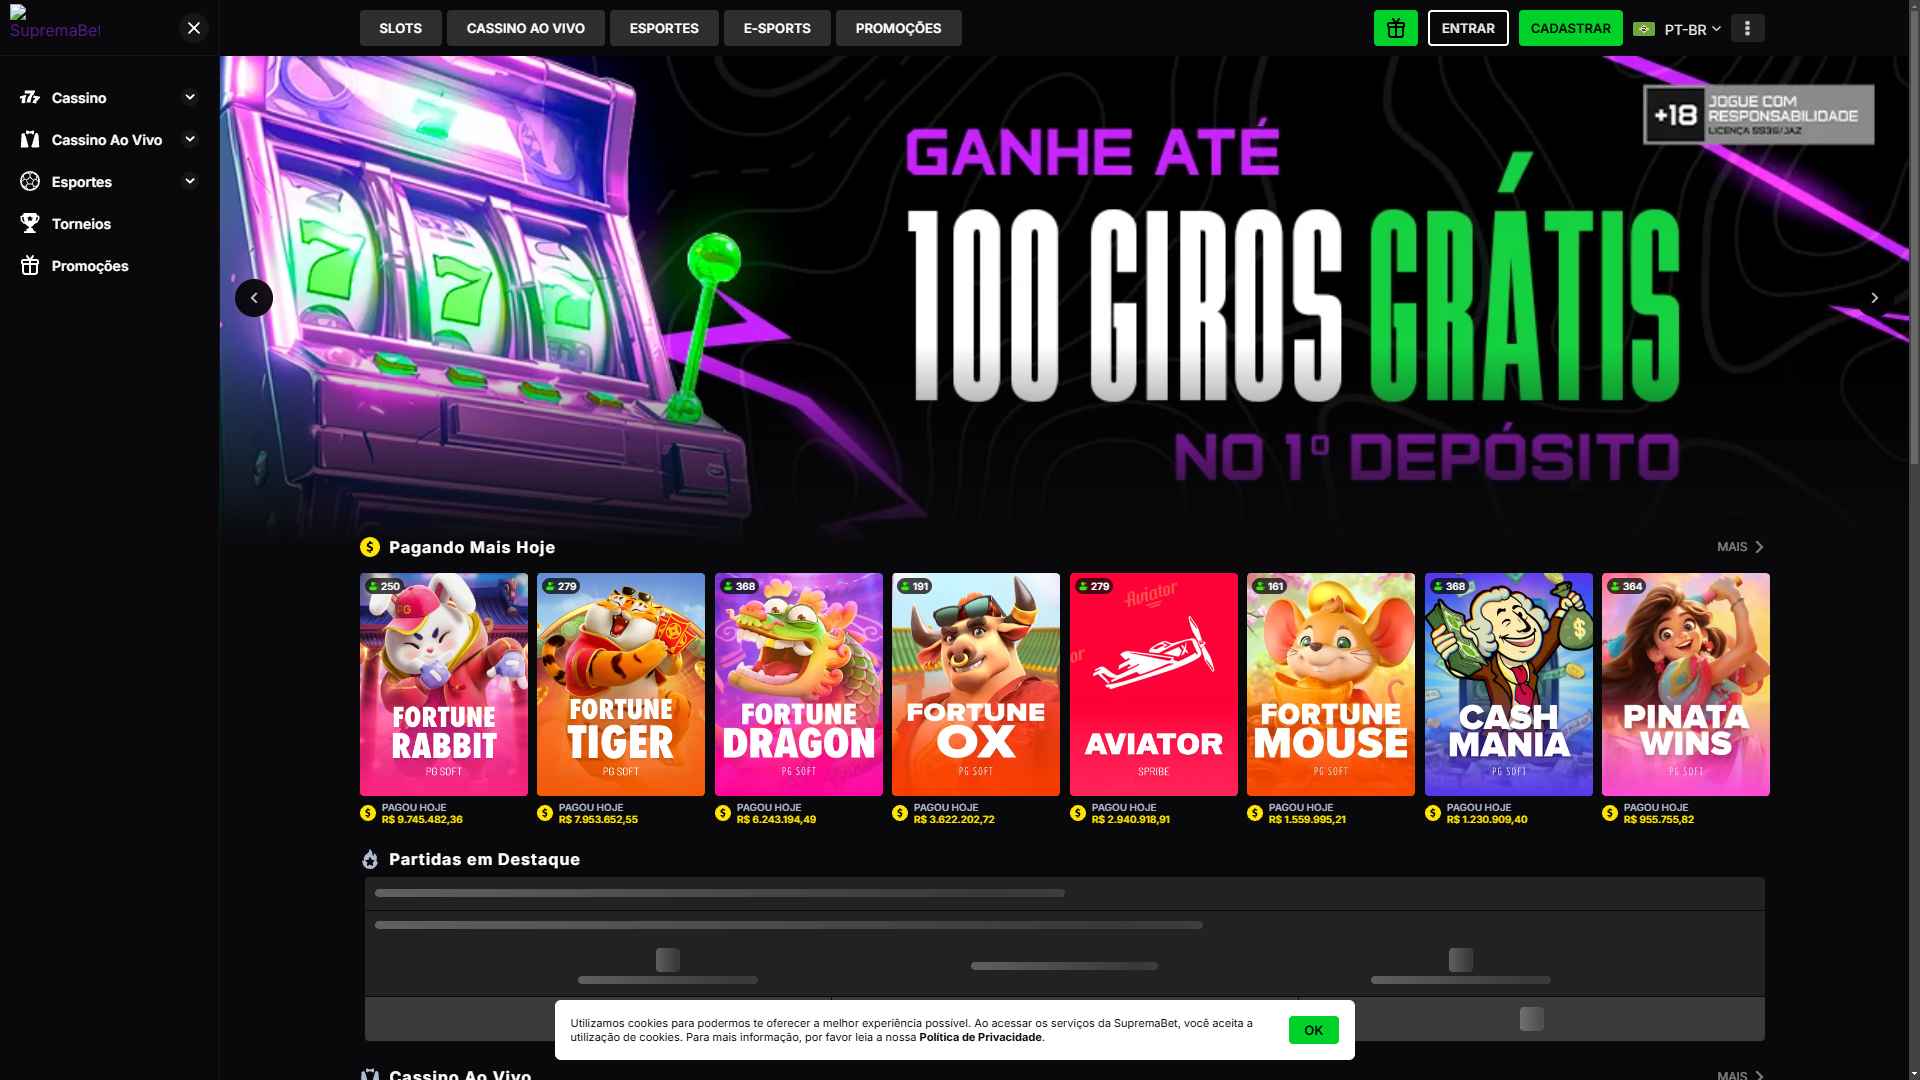The width and height of the screenshot is (1920, 1080).
Task: Expand the Cassino Ao Vivo sidebar chevron
Action: pos(190,139)
